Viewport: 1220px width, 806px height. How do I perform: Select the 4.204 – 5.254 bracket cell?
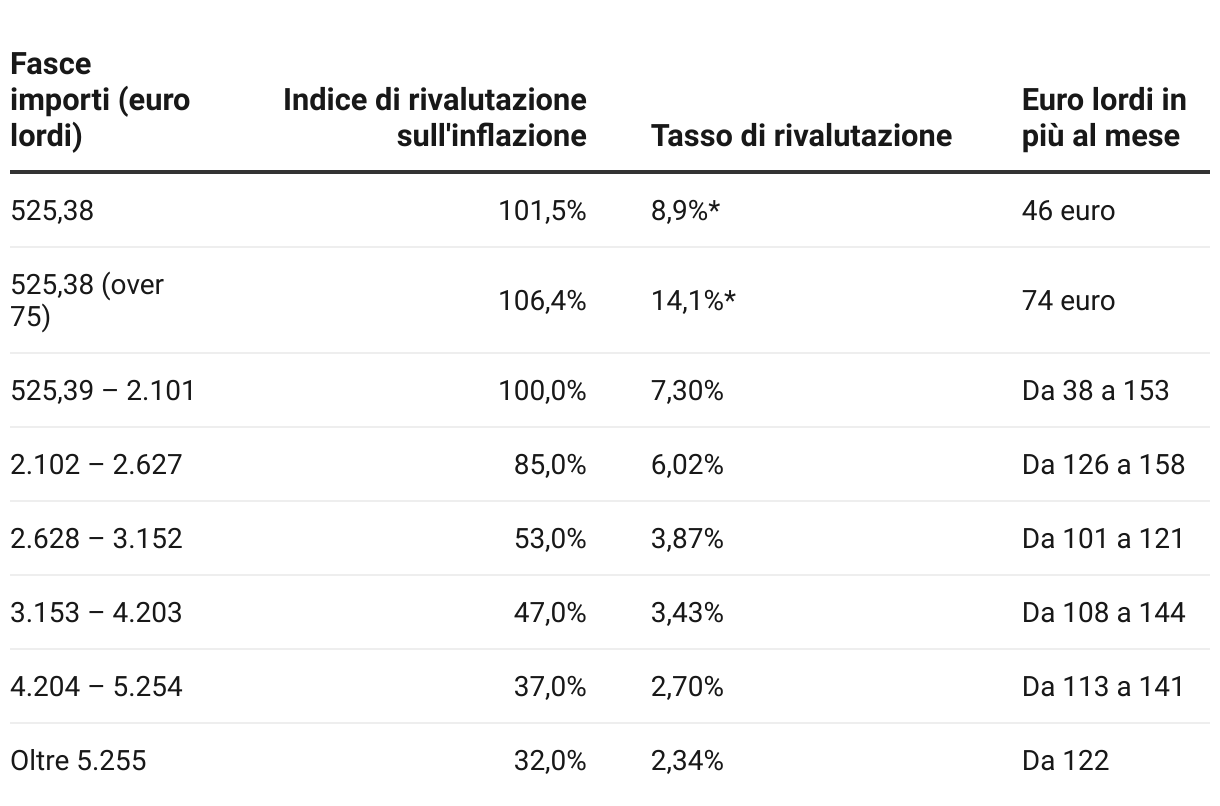(96, 686)
